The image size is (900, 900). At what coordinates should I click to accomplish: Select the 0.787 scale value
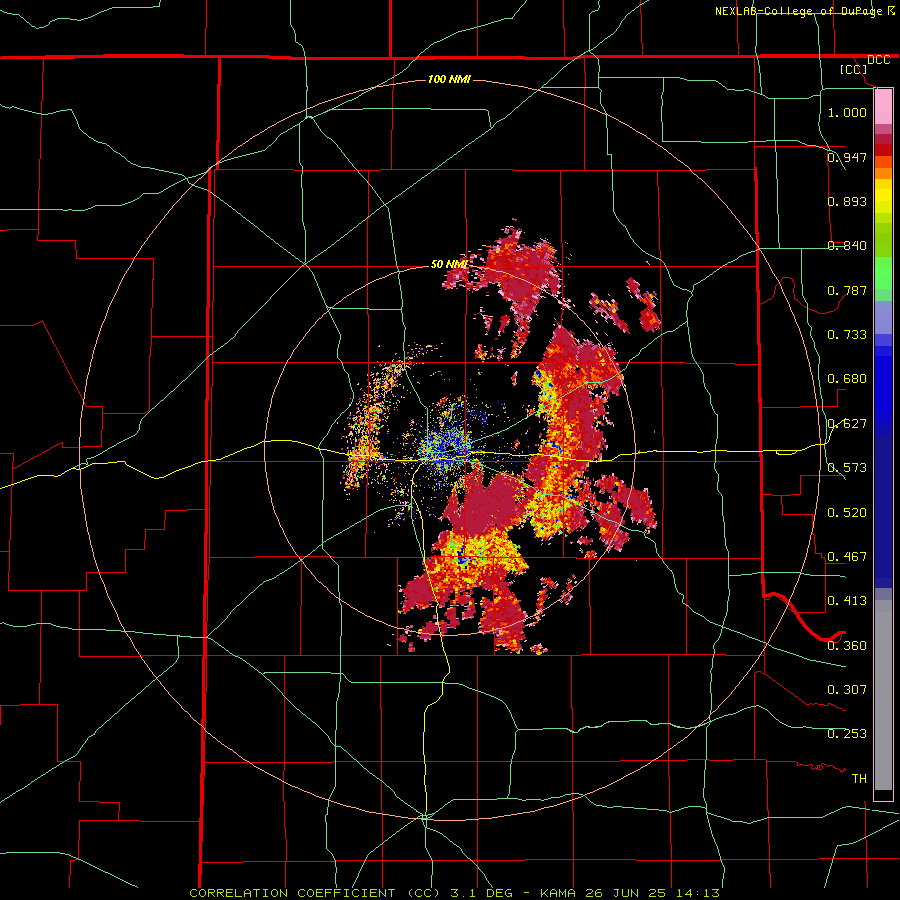point(847,290)
